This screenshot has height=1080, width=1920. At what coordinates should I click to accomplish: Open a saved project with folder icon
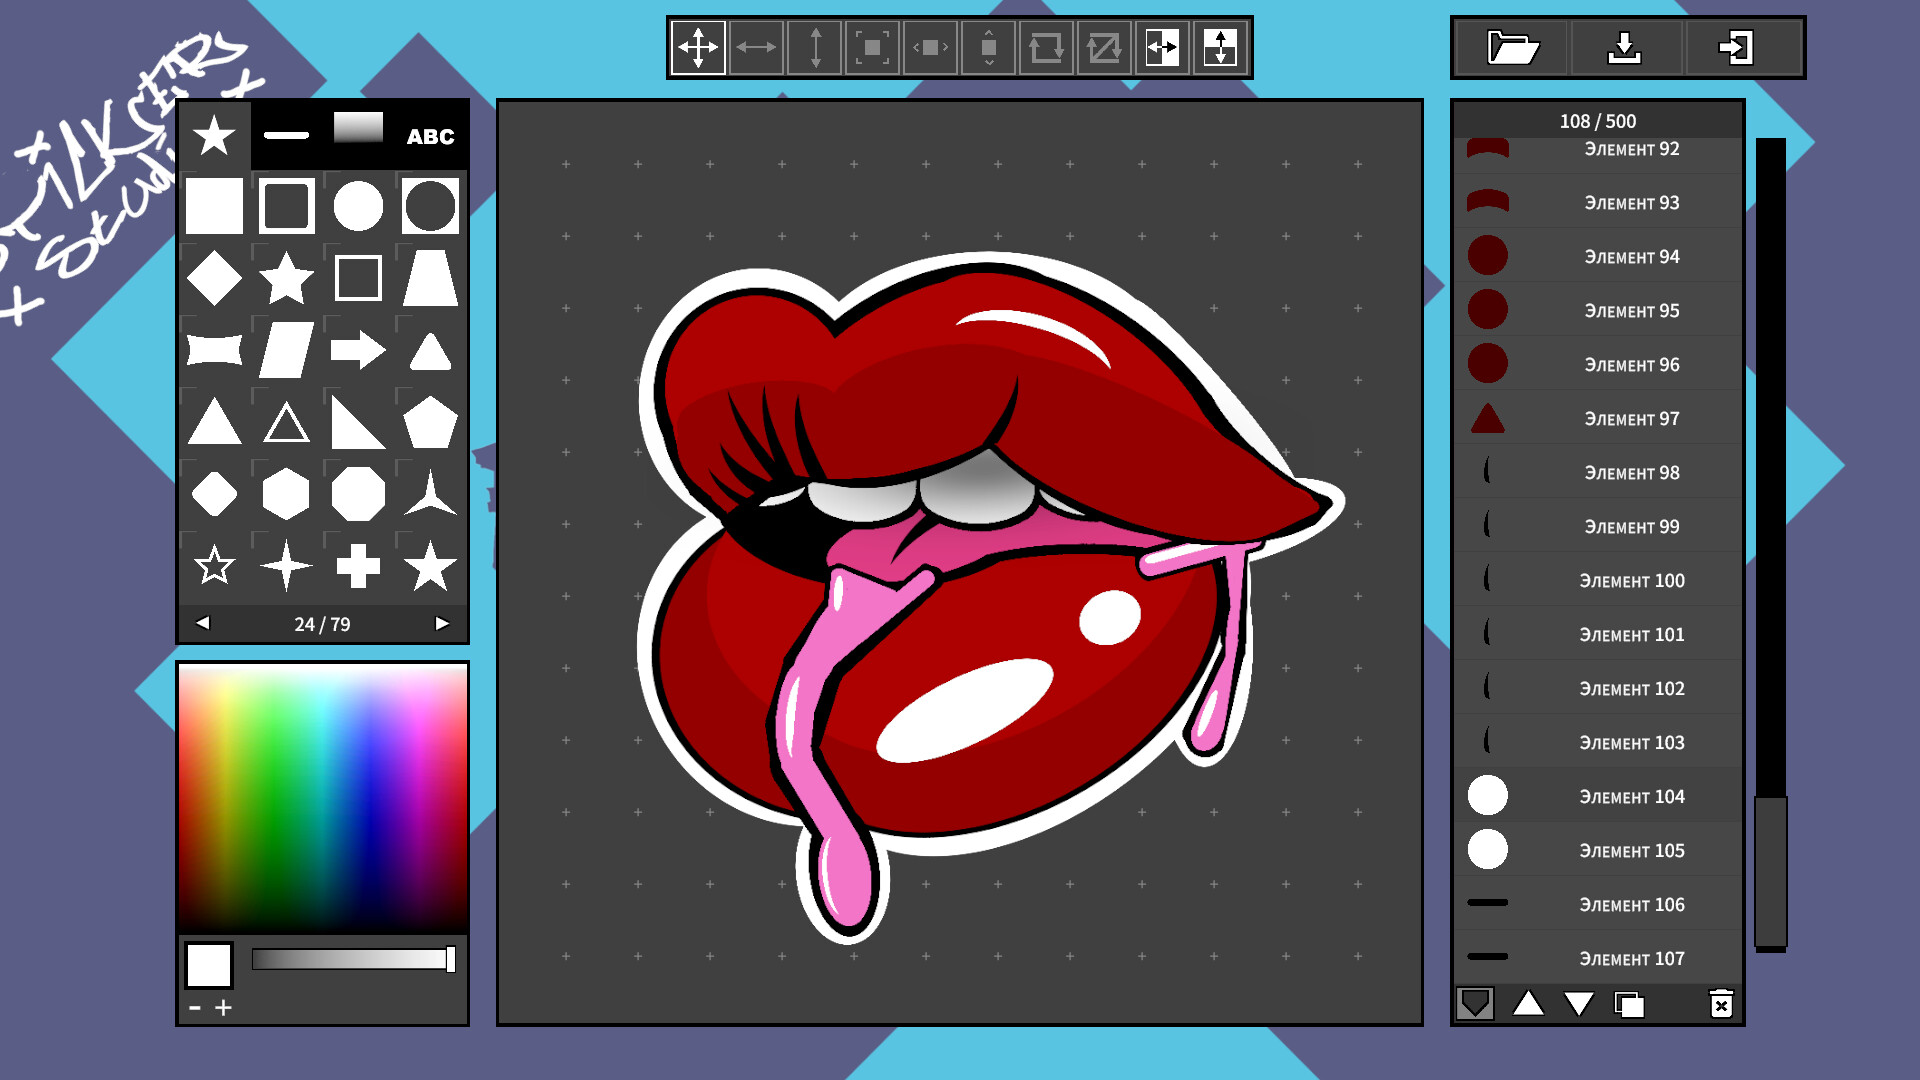(x=1513, y=48)
